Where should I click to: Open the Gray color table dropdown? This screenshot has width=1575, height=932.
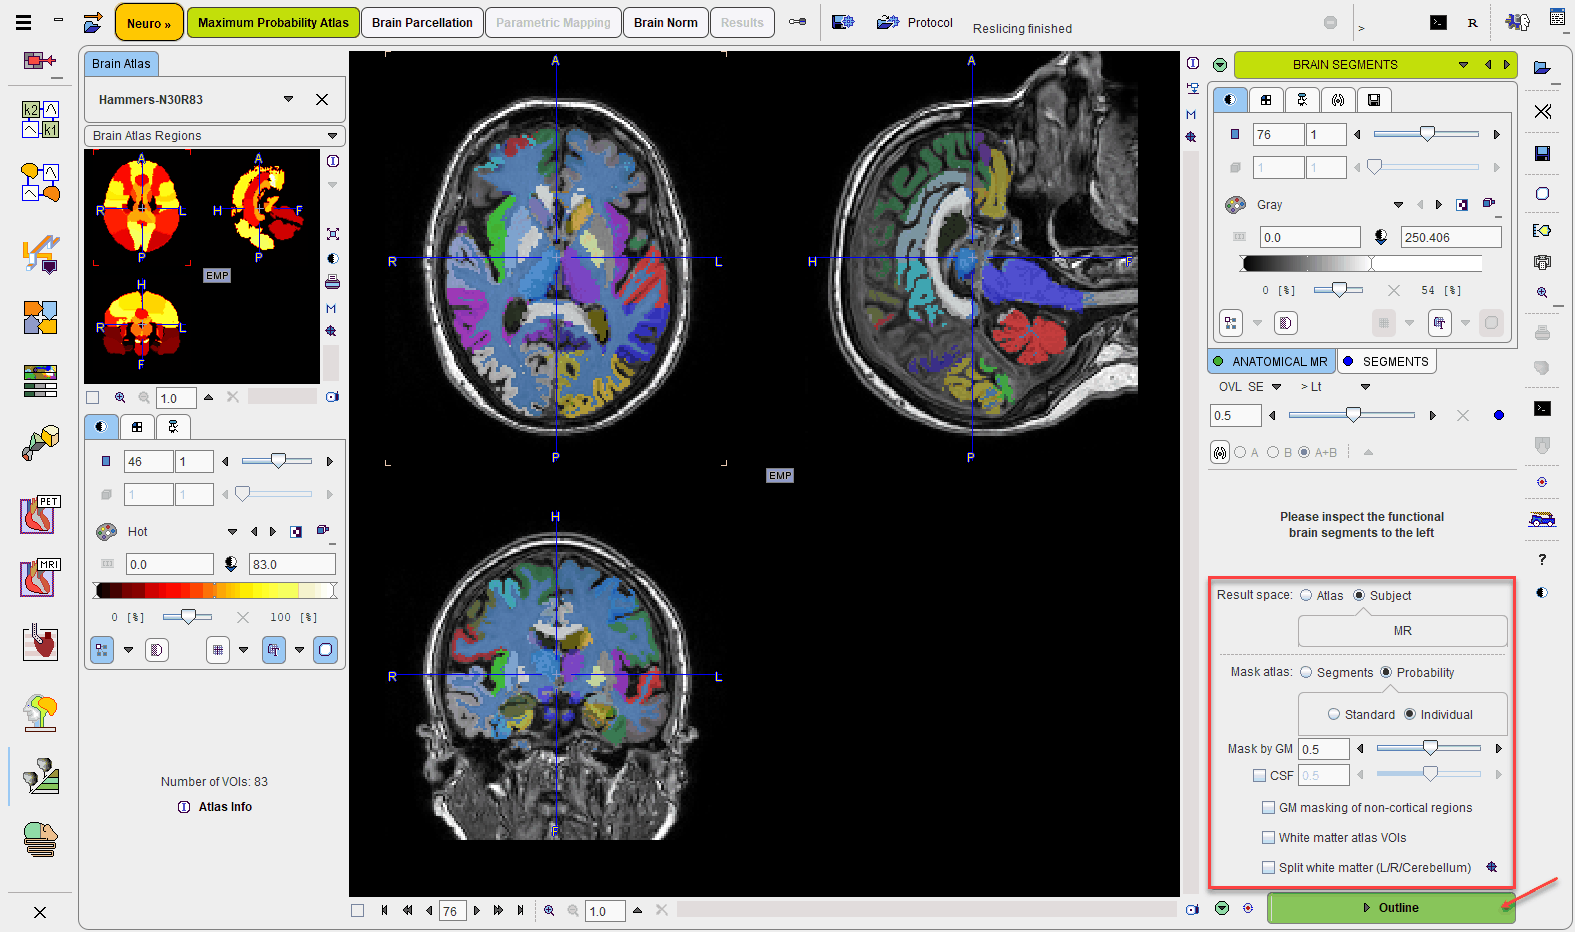point(1398,205)
